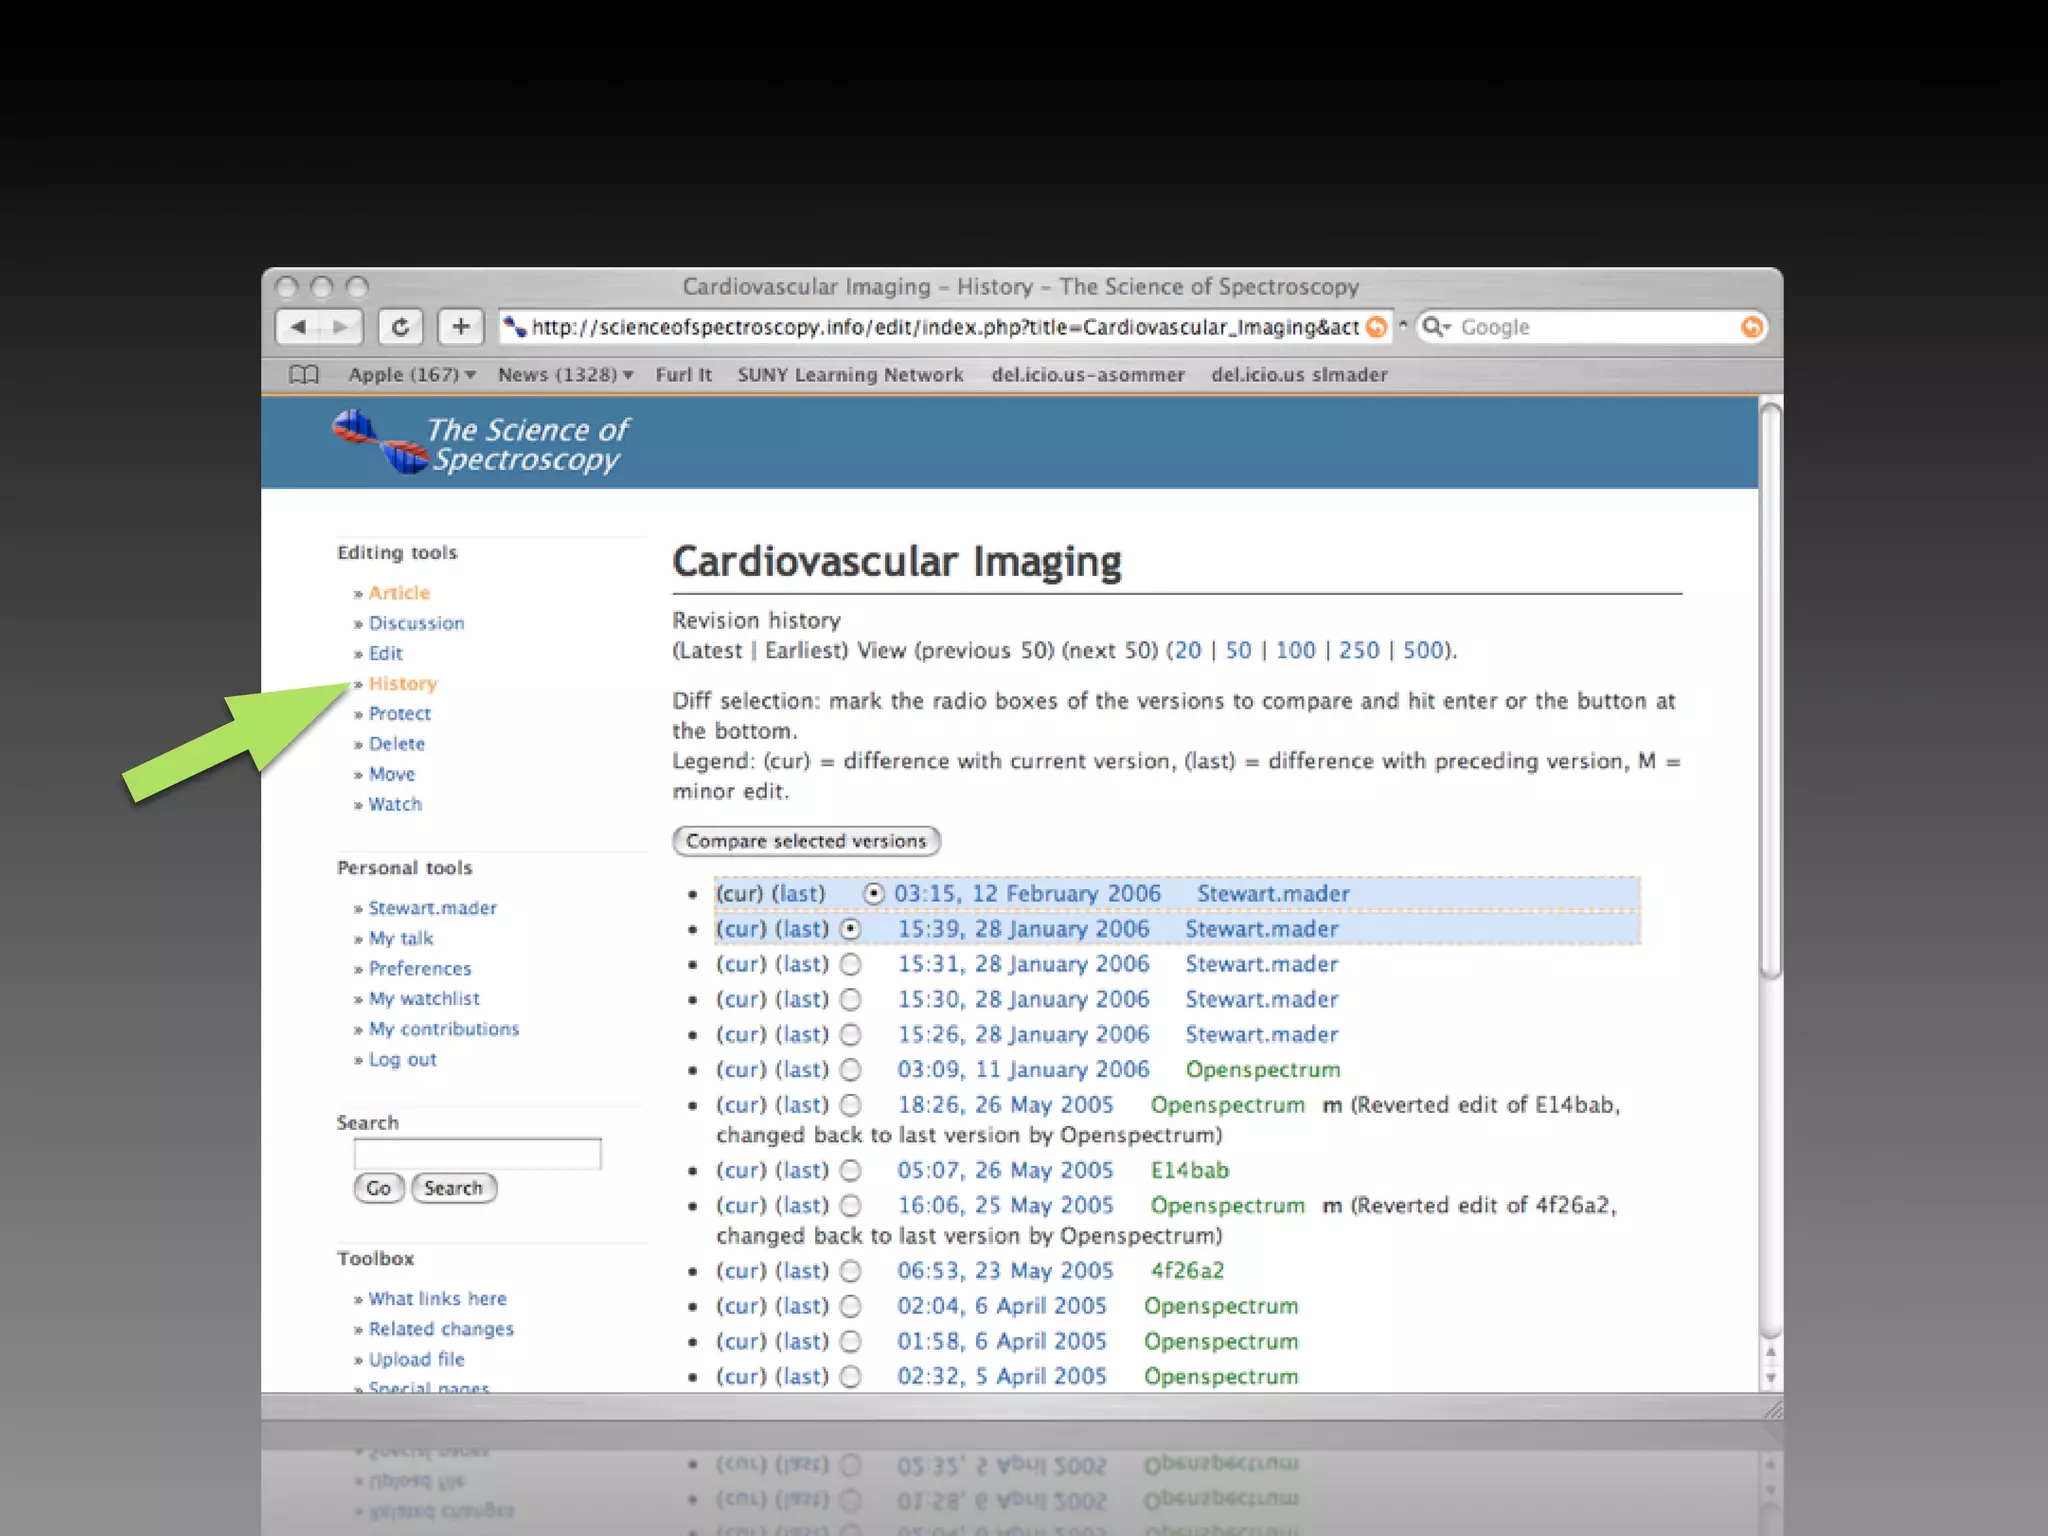
Task: Click the Compare selected versions button
Action: 806,841
